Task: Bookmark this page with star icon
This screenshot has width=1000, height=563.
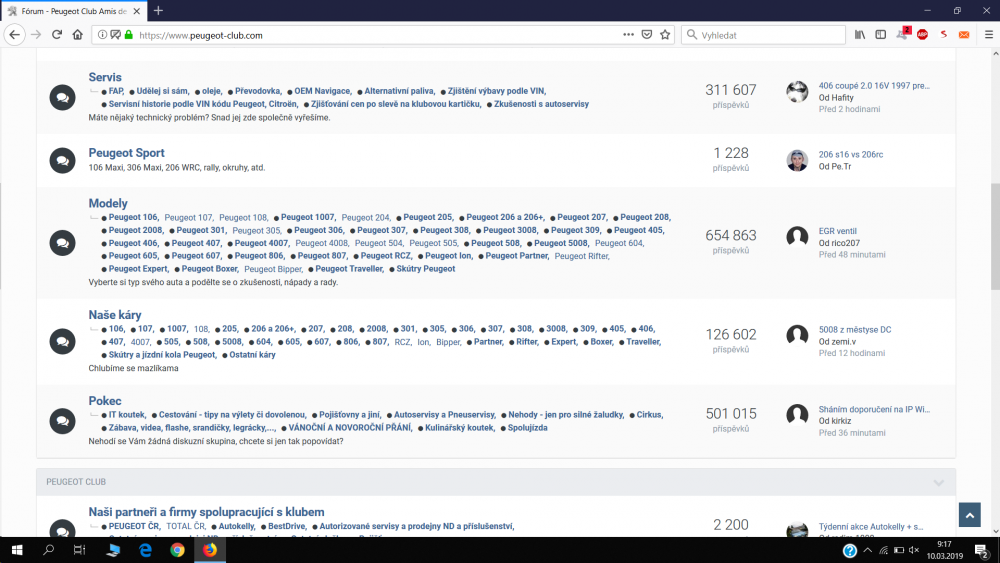Action: point(665,35)
